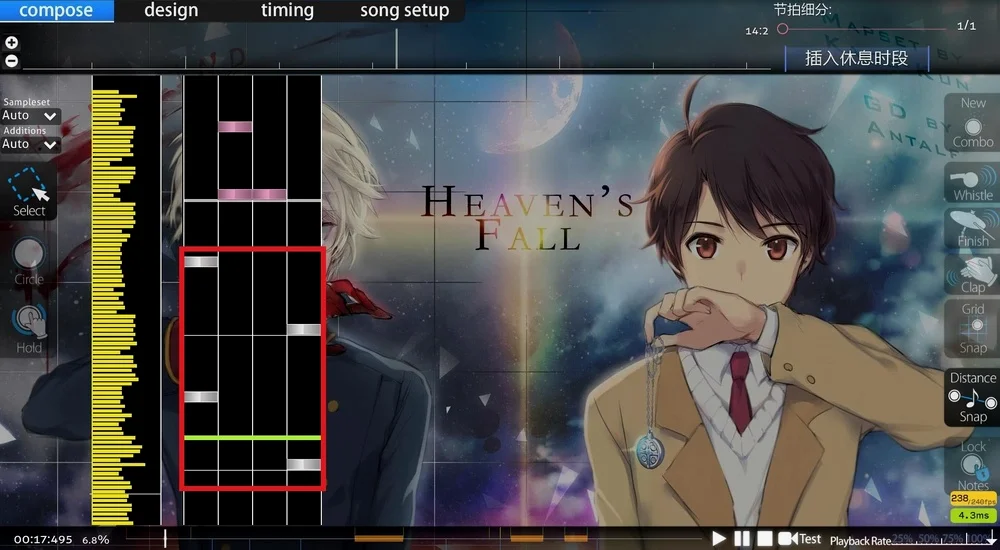Choose the Hold note tool

point(29,329)
